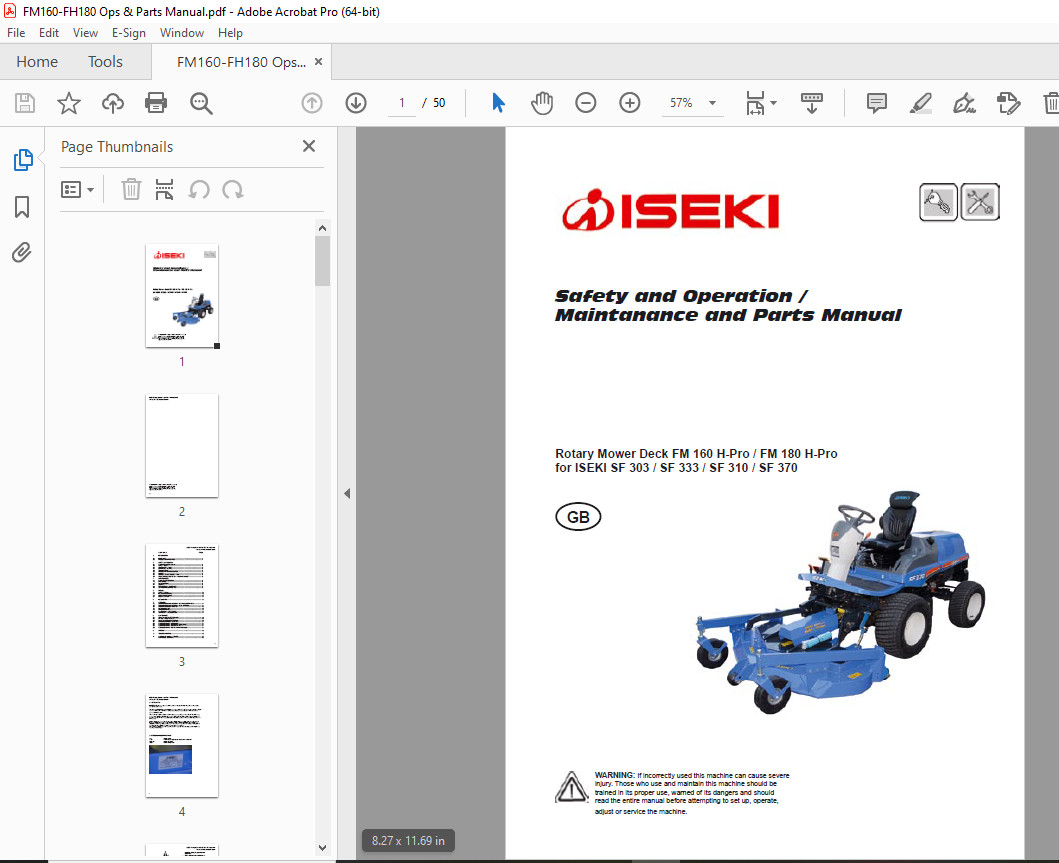This screenshot has width=1059, height=863.
Task: Rotate page counterclockwise
Action: click(x=199, y=190)
